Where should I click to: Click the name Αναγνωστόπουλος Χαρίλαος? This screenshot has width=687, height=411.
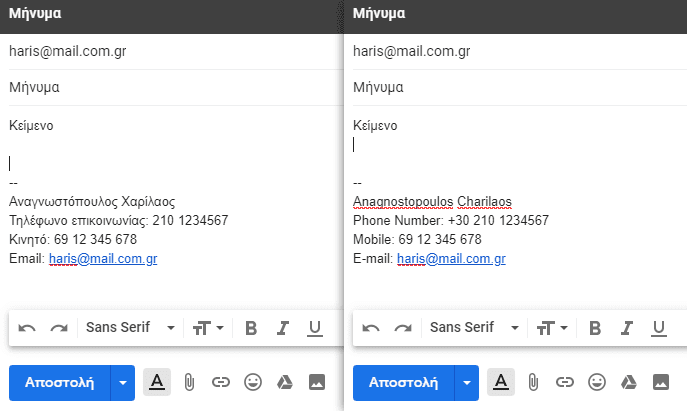coord(92,202)
